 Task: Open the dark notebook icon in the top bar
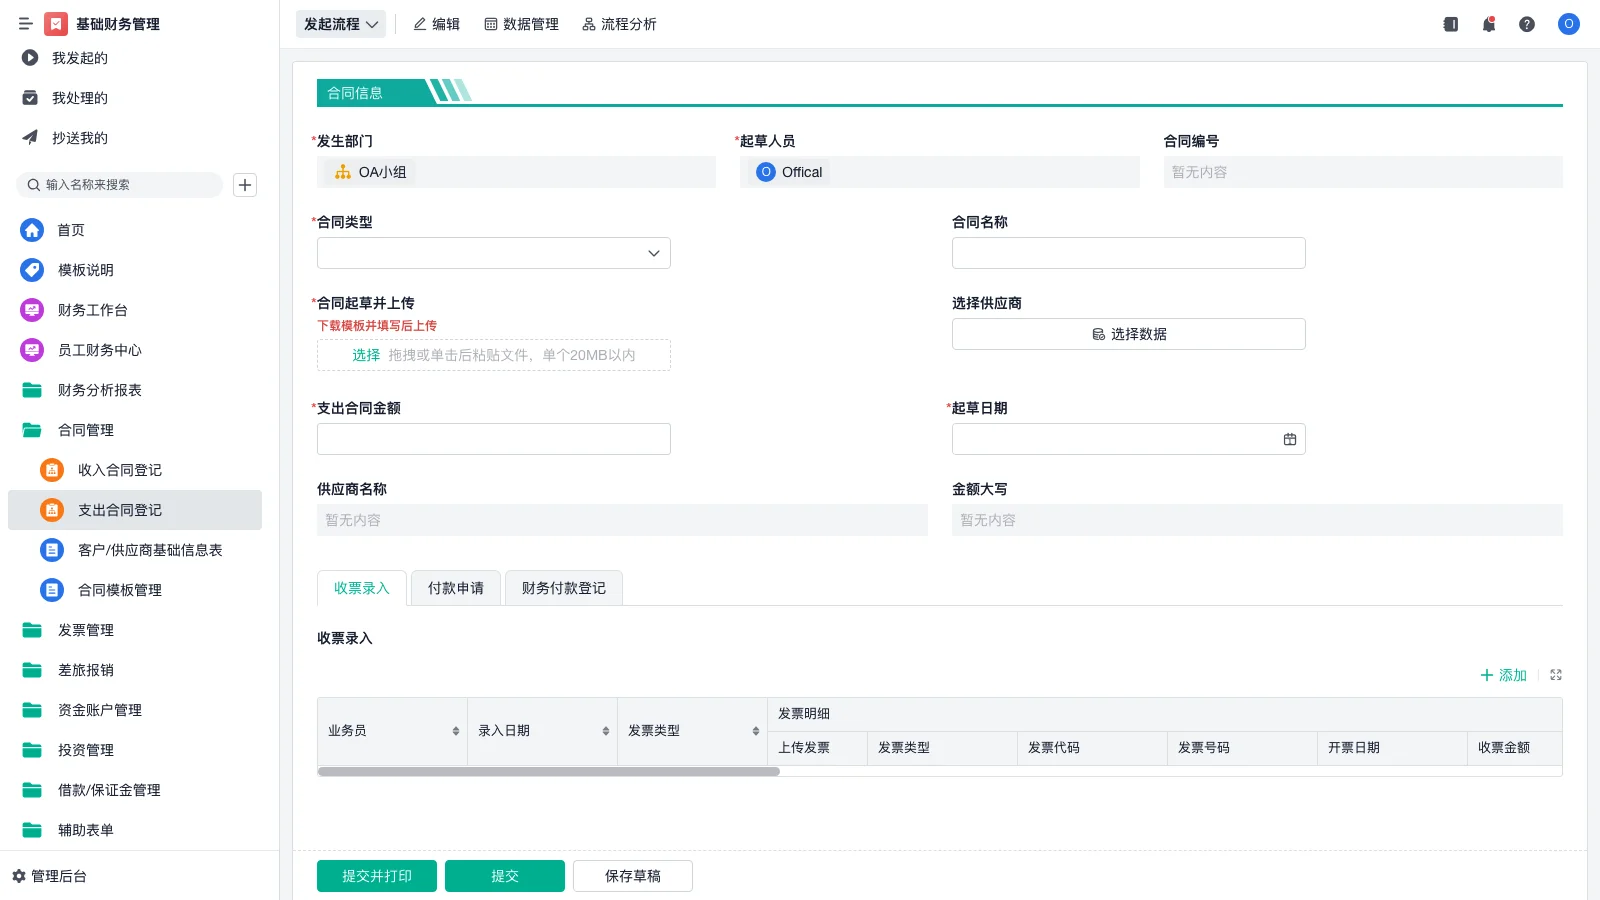(x=1451, y=24)
